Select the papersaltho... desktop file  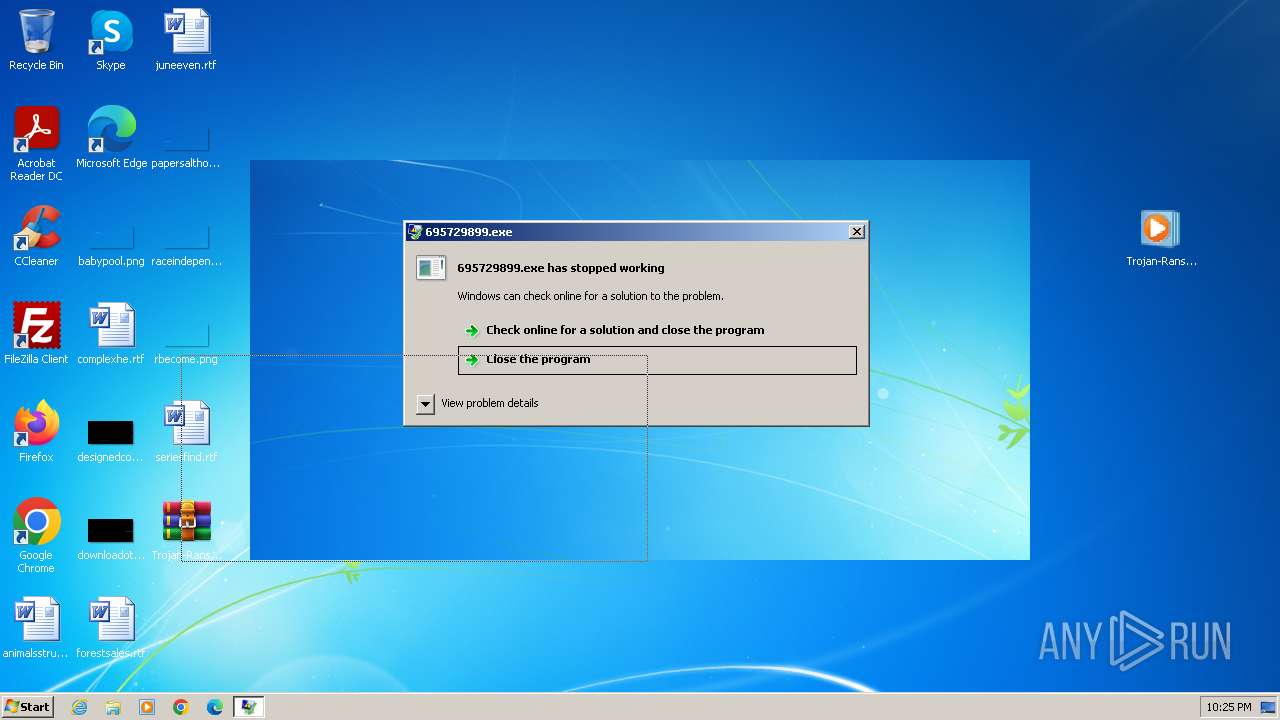[186, 146]
